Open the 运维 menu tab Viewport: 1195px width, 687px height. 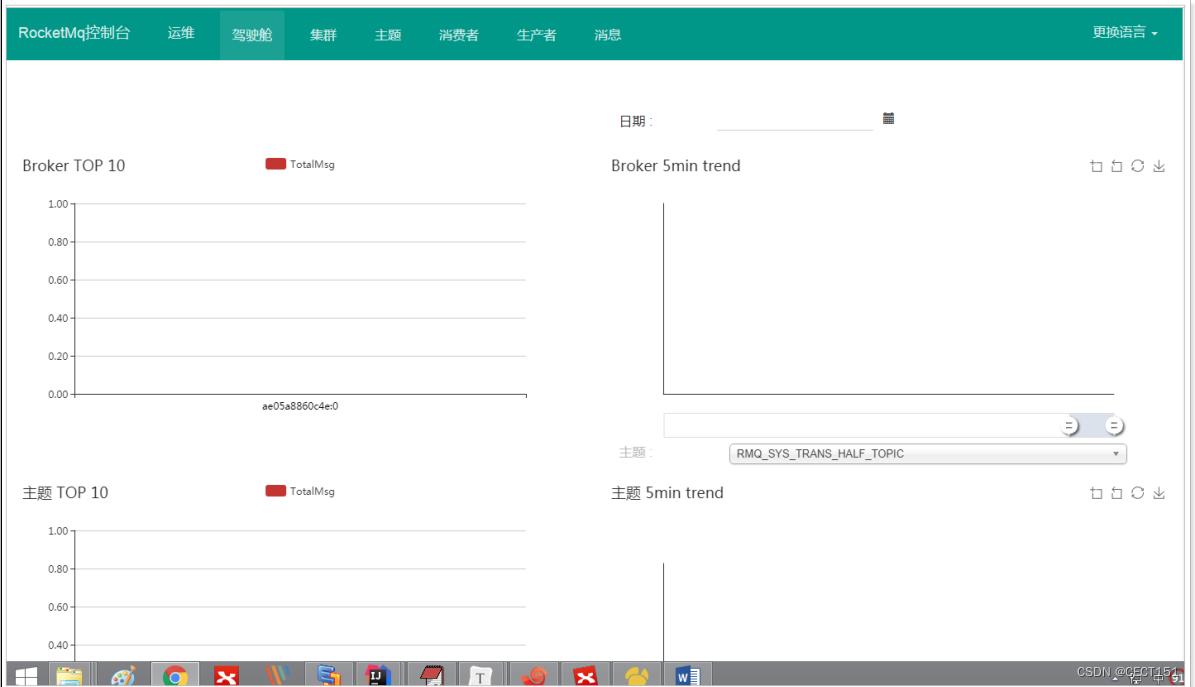point(181,33)
